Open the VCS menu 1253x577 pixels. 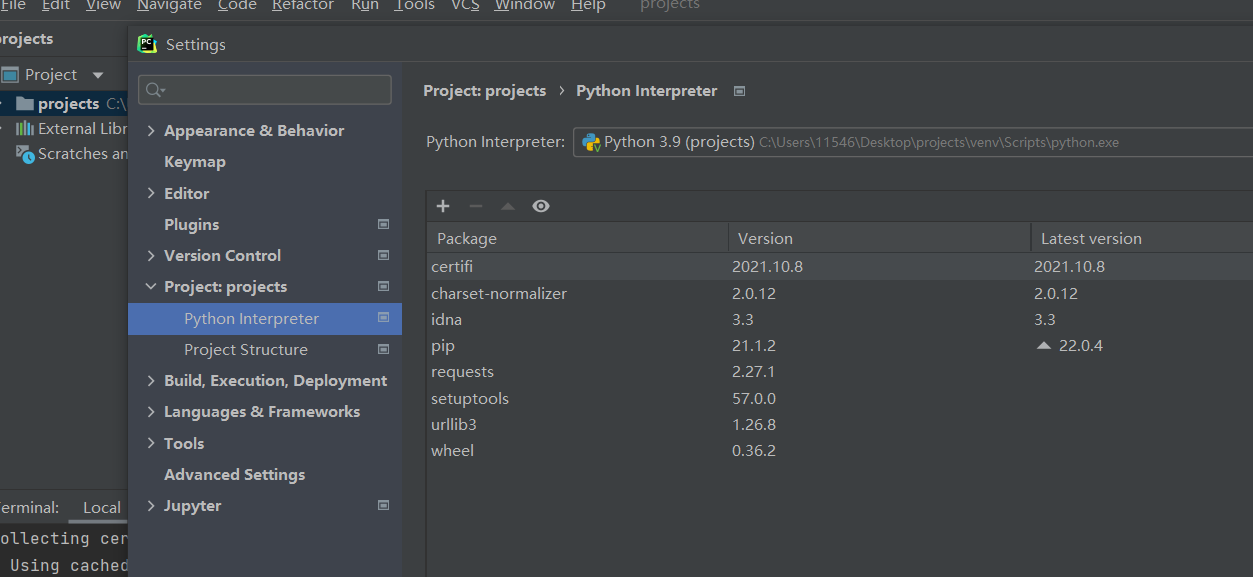coord(465,5)
